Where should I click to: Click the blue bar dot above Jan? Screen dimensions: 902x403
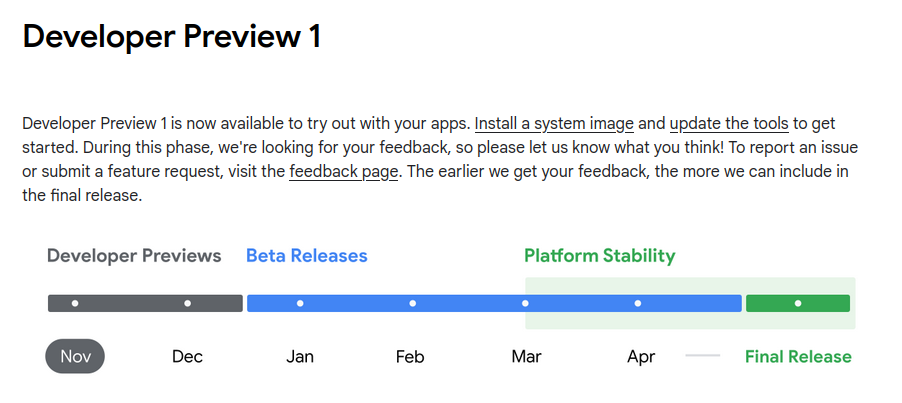coord(300,304)
